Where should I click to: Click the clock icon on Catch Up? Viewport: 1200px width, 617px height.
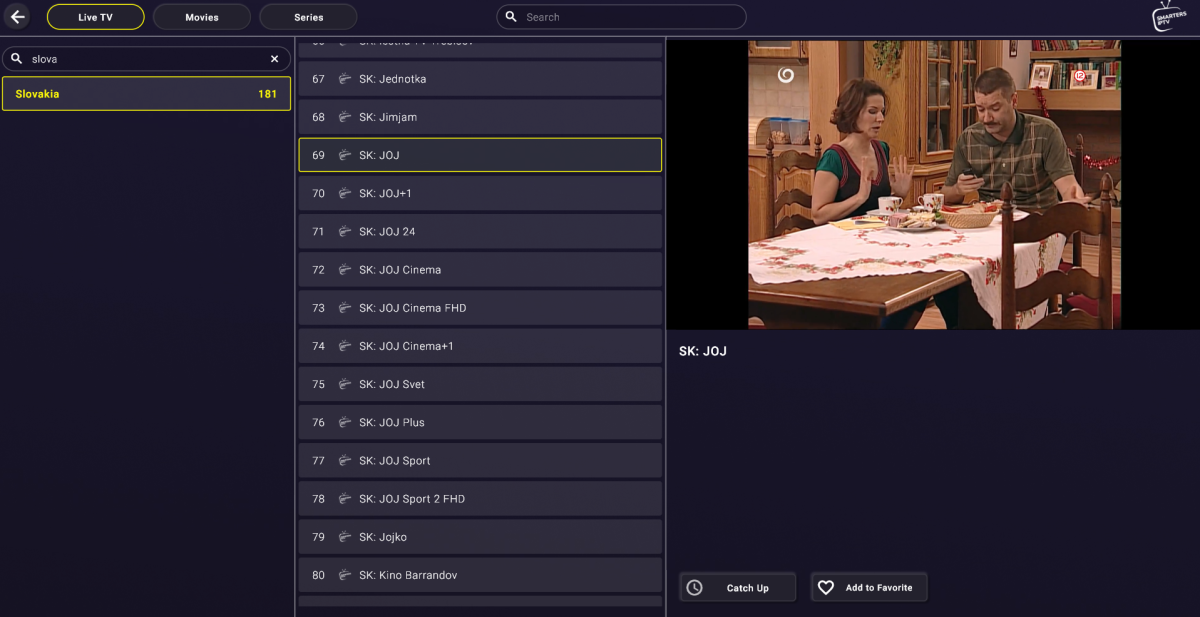click(x=694, y=588)
